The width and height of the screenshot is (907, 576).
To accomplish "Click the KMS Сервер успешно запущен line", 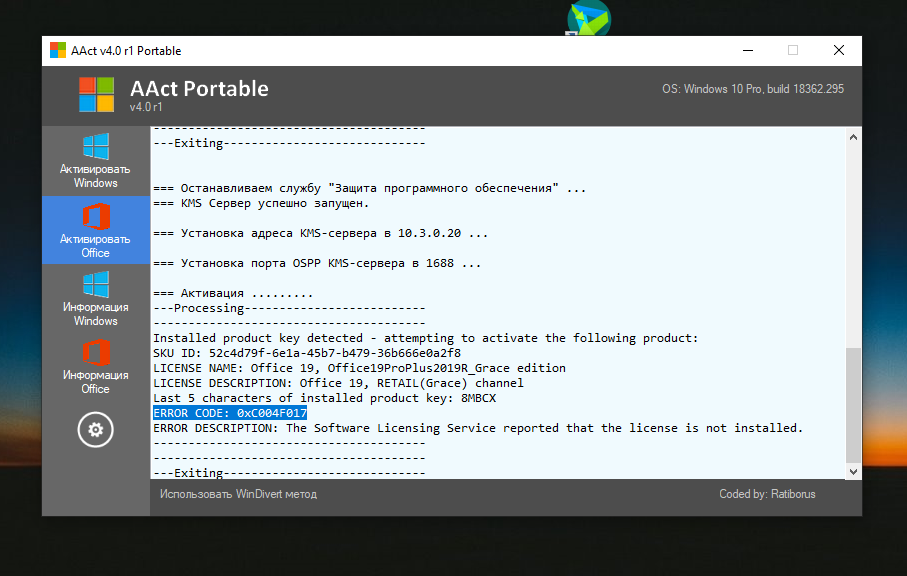I will [261, 203].
